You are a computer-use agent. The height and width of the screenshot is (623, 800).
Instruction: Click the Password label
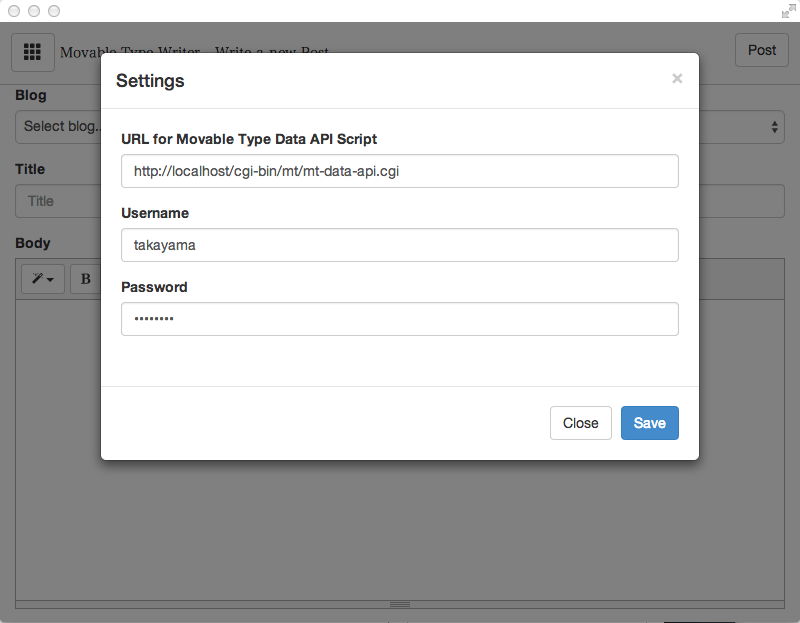[154, 287]
